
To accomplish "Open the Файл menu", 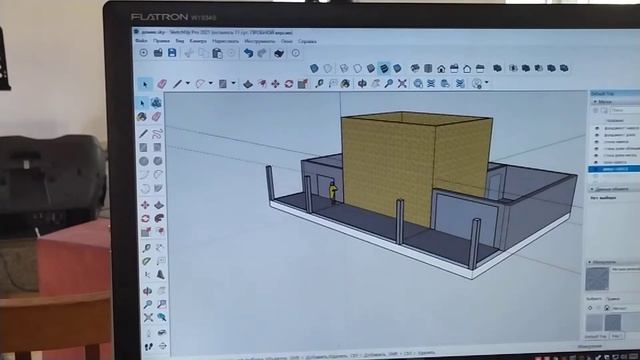I will pyautogui.click(x=141, y=41).
